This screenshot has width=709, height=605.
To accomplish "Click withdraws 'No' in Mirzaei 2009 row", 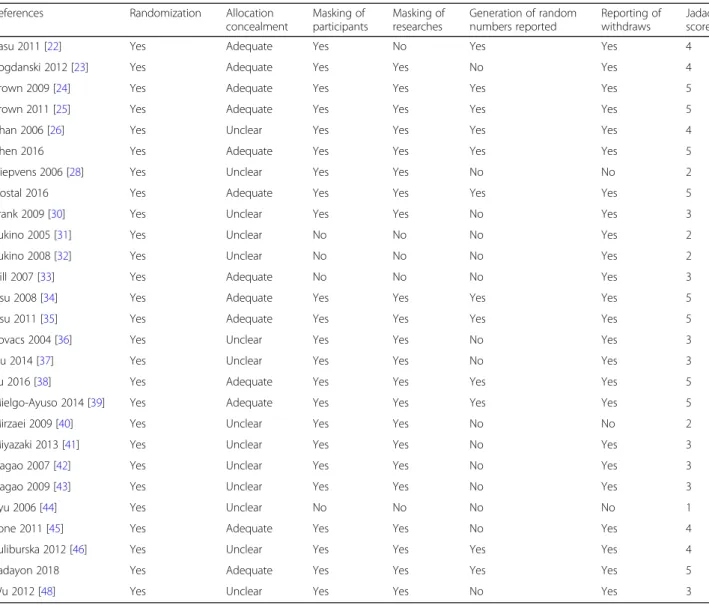I will [x=608, y=424].
